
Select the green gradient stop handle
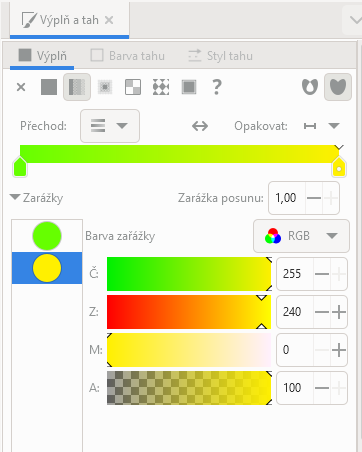pos(20,167)
